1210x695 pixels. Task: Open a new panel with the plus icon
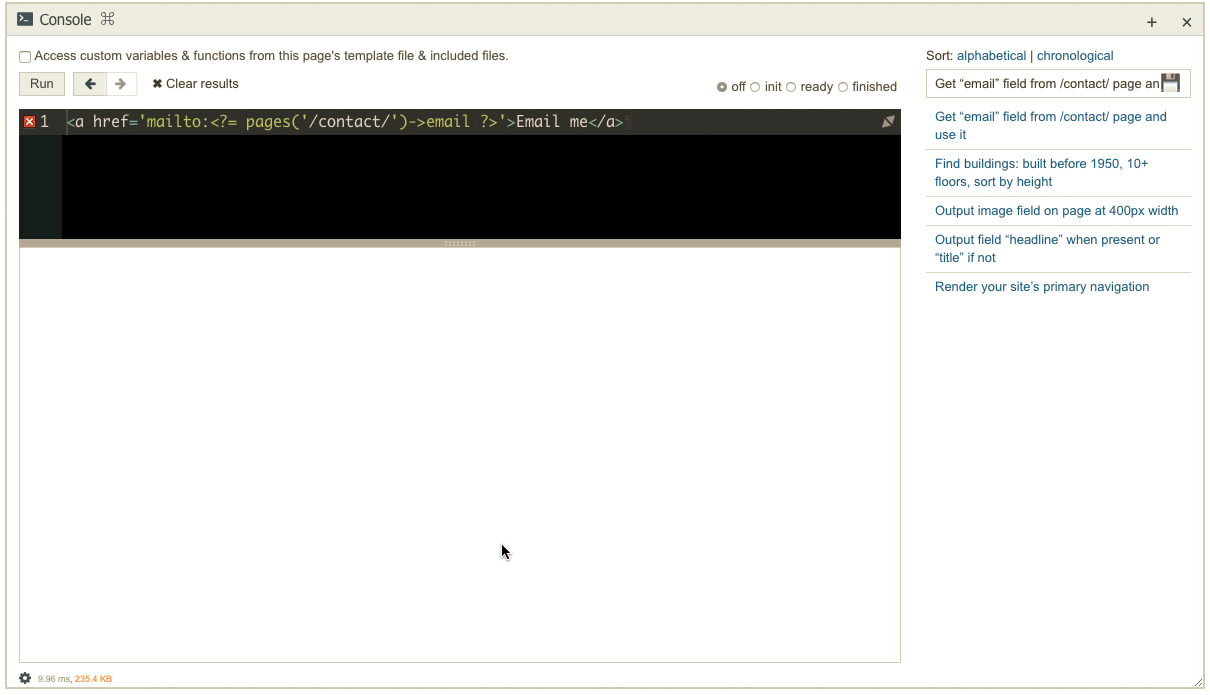click(1151, 21)
